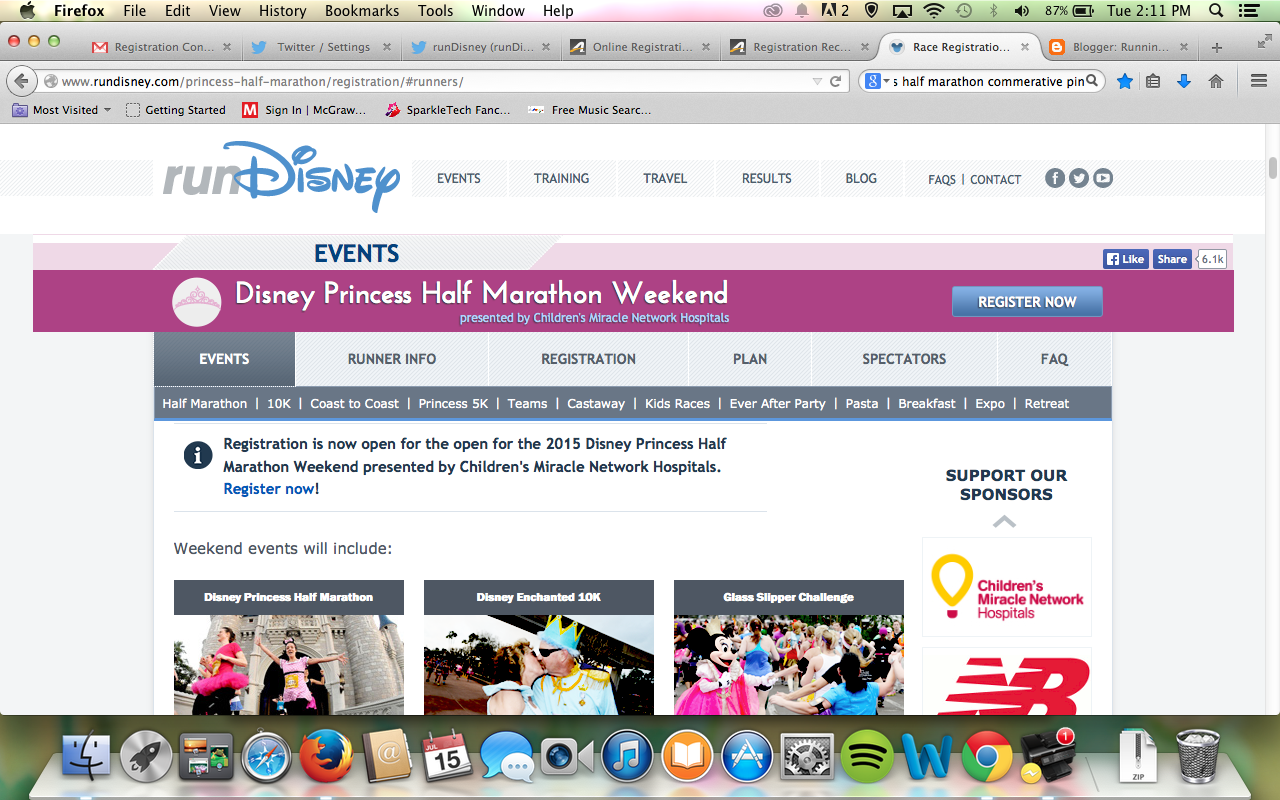Click the Children's Miracle Network Hospitals sponsor logo
Image resolution: width=1280 pixels, height=800 pixels.
point(1007,587)
